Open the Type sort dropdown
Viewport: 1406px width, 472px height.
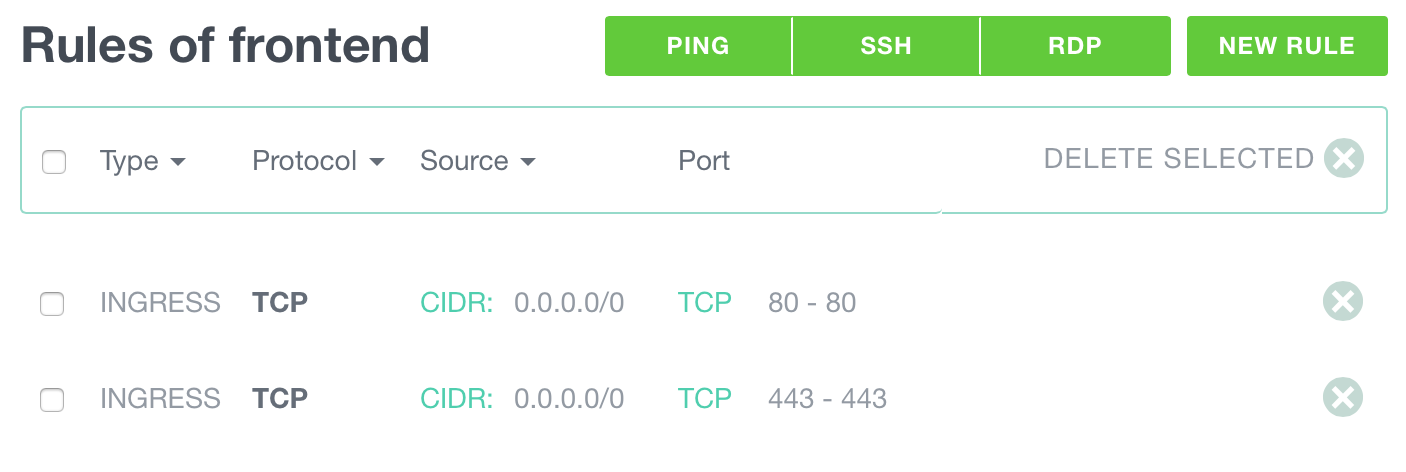pyautogui.click(x=143, y=161)
